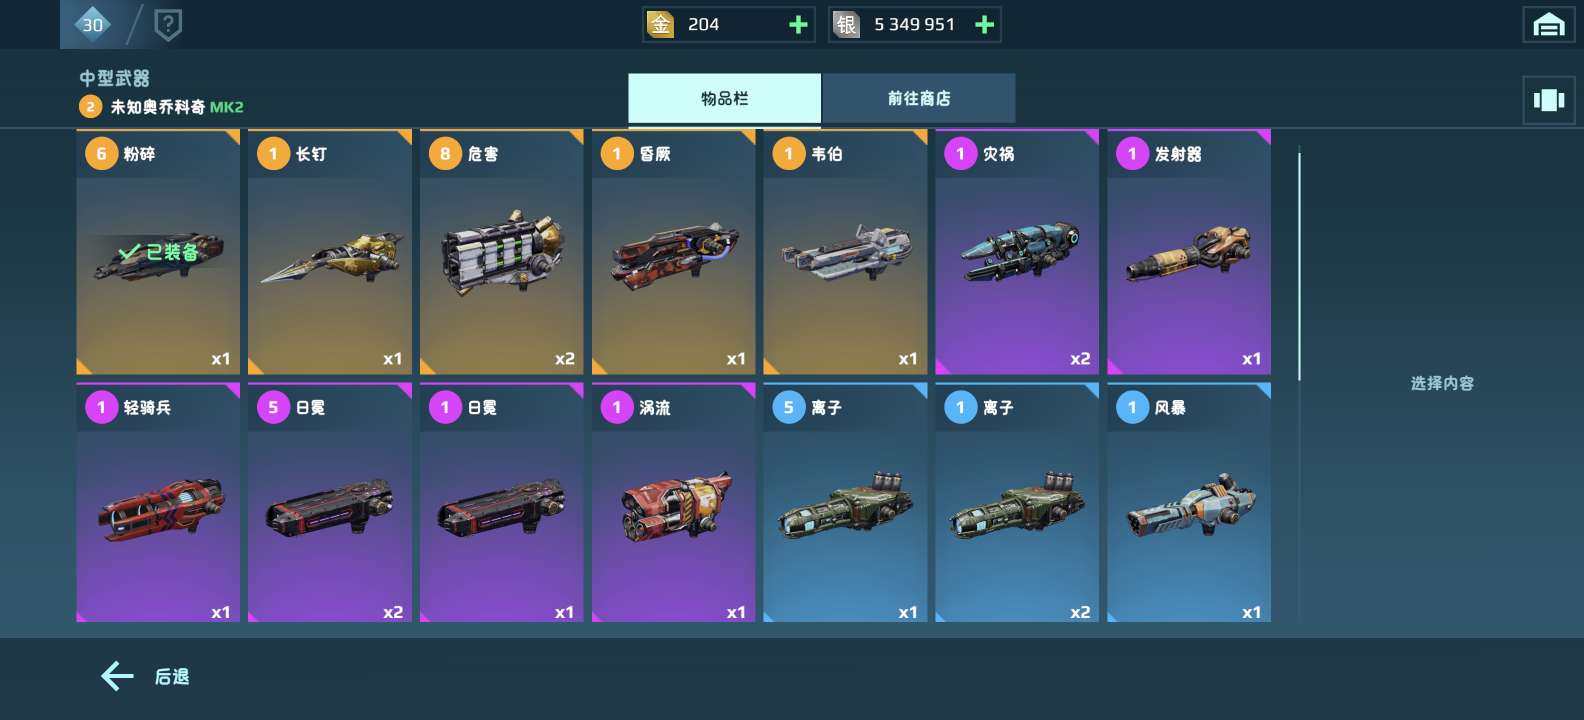The width and height of the screenshot is (1584, 720).
Task: Click the green plus next to gold currency
Action: click(798, 25)
